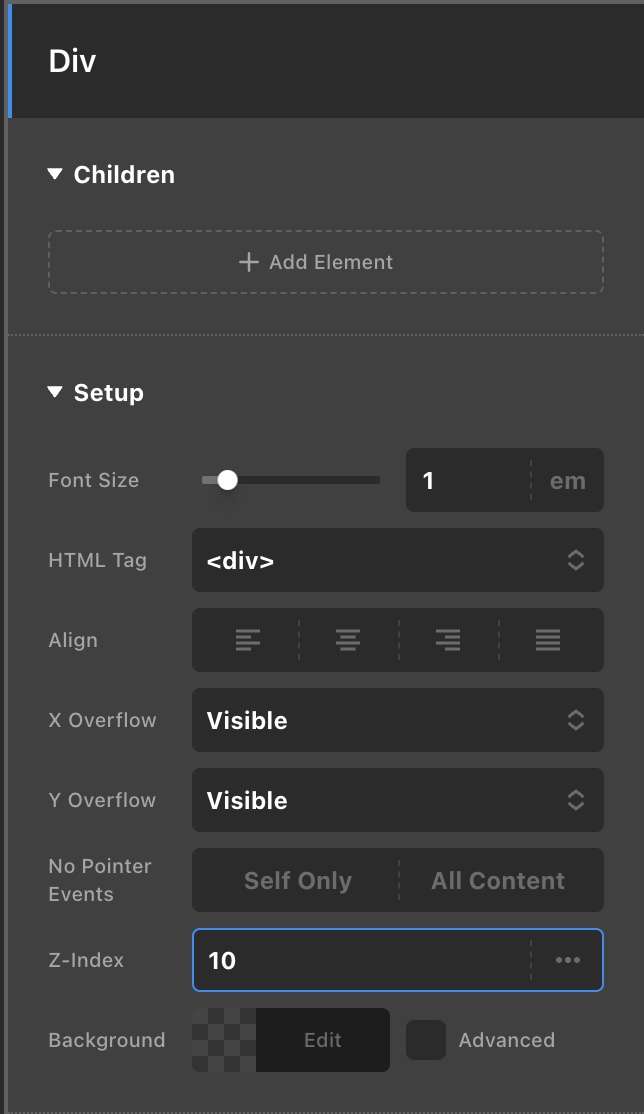644x1114 pixels.
Task: Click the Add Element button
Action: pos(325,262)
